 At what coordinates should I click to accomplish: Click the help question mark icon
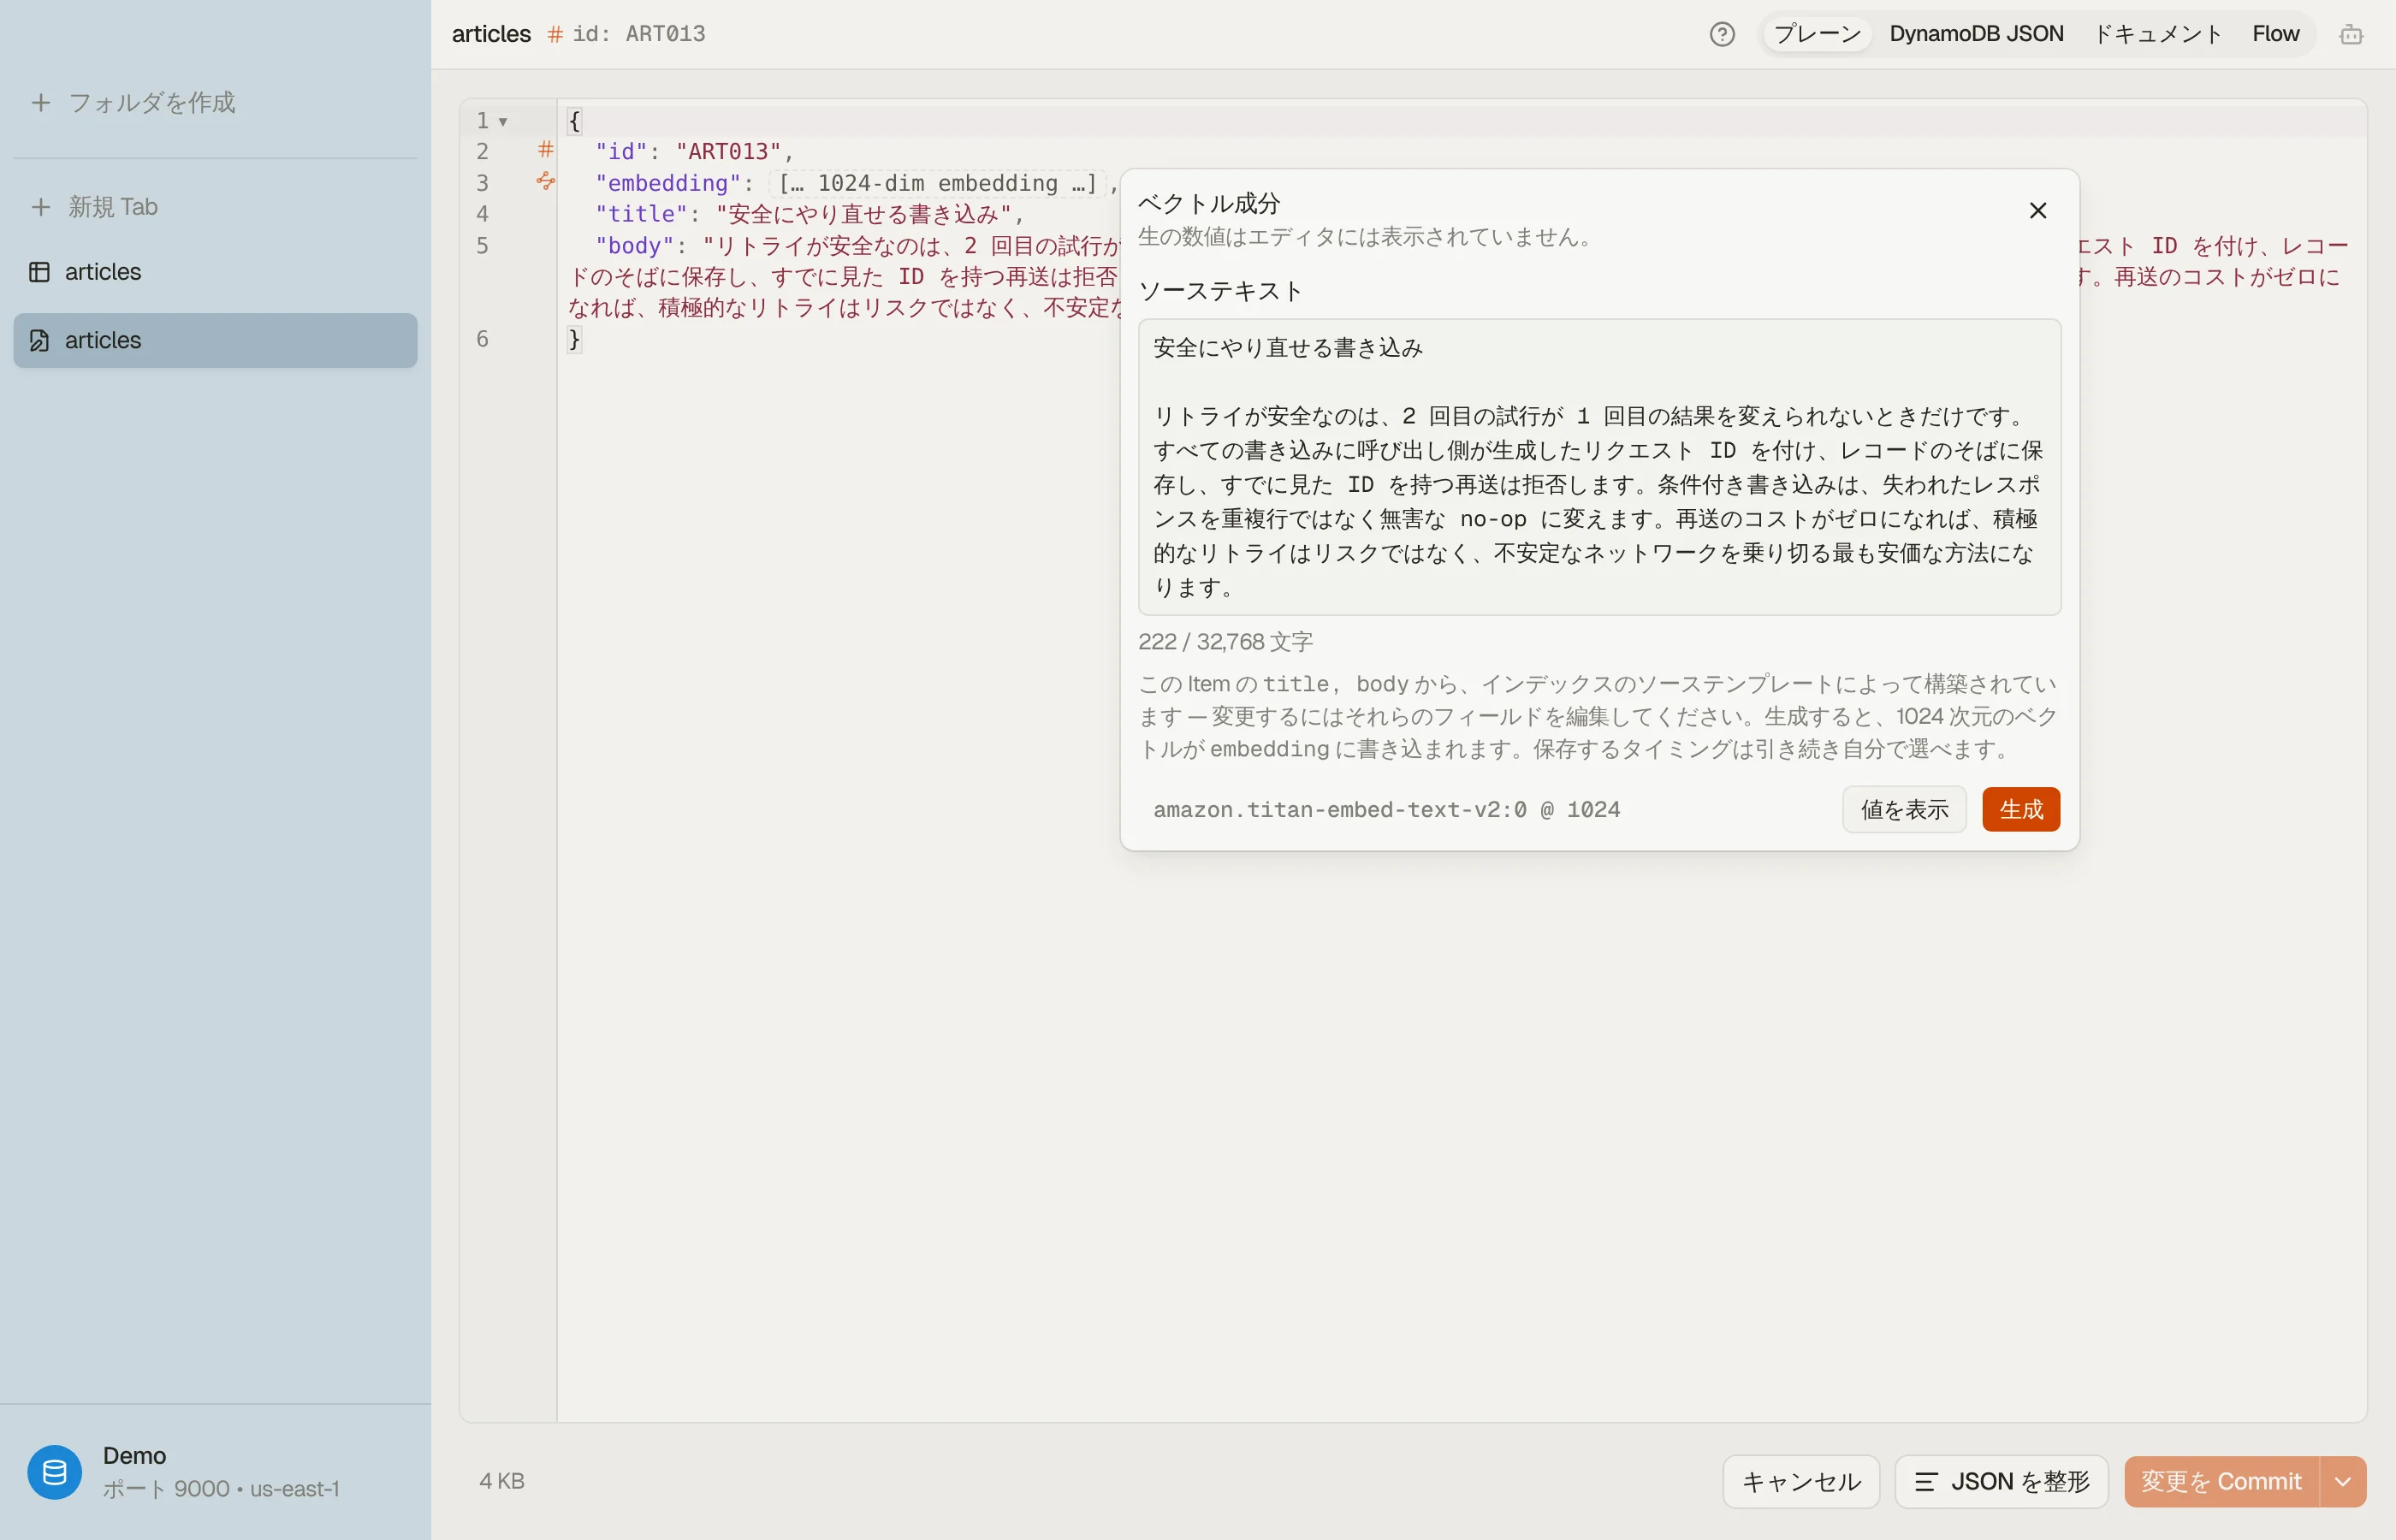point(1722,35)
